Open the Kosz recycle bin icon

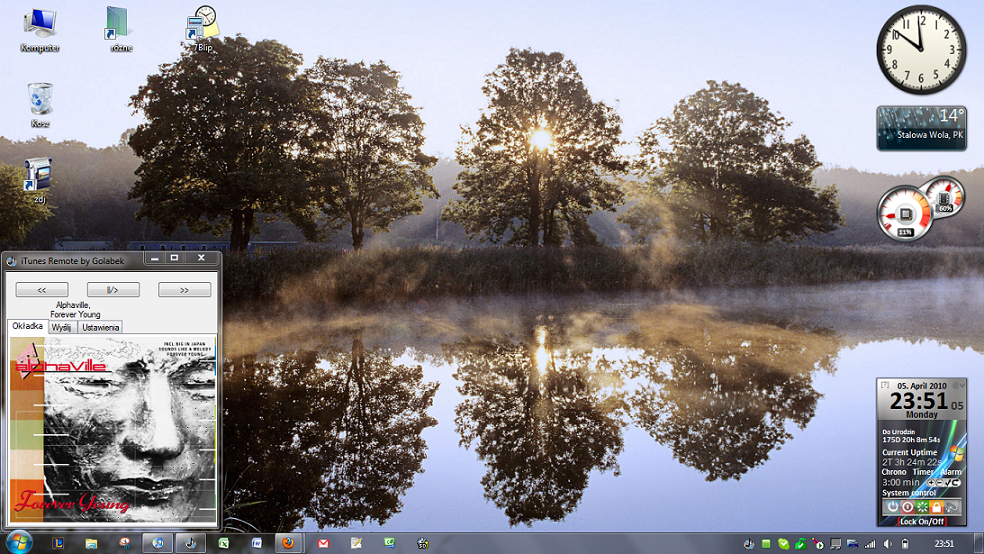click(40, 104)
